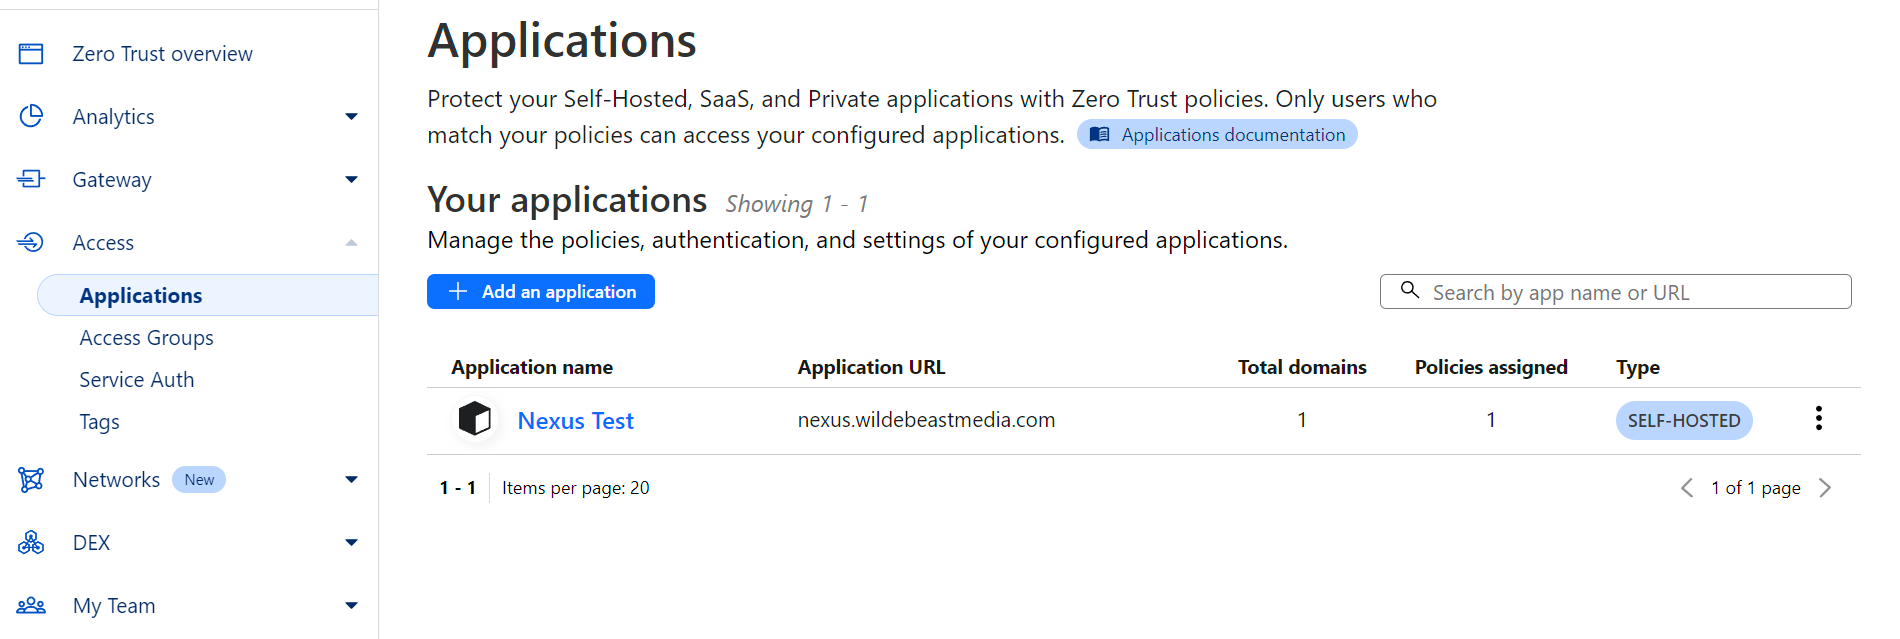Expand the Networks section arrow

[x=351, y=480]
